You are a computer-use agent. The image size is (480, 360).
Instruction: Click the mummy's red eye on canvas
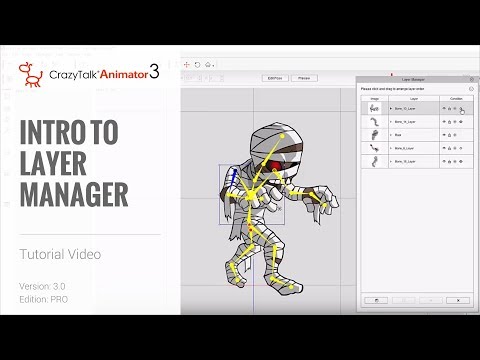pos(275,165)
